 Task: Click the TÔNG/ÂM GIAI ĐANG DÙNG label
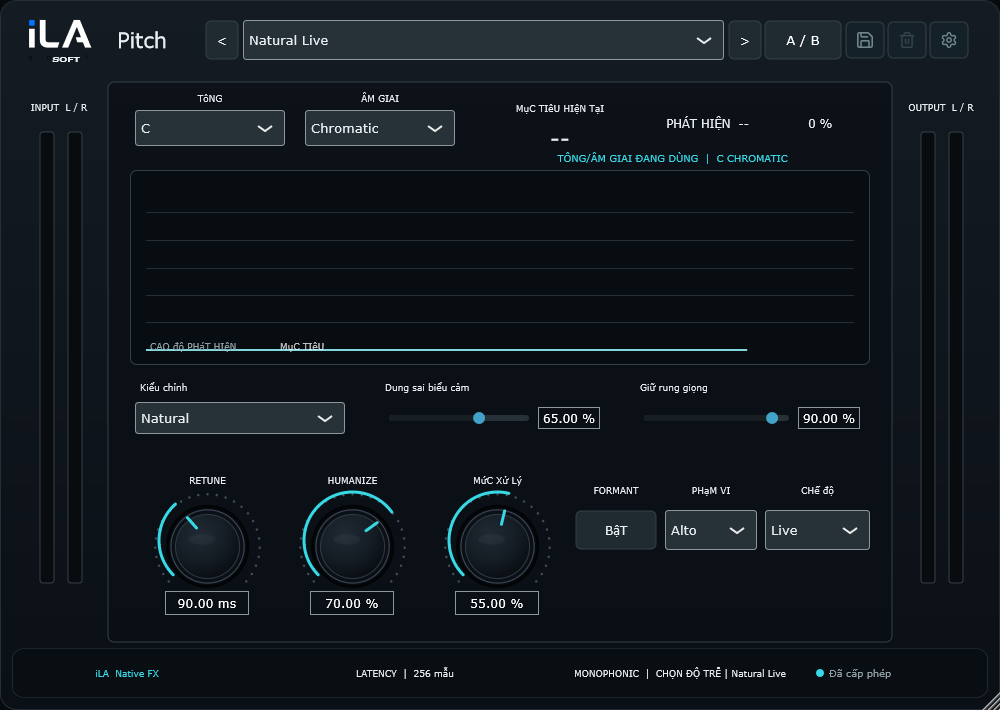pos(628,158)
